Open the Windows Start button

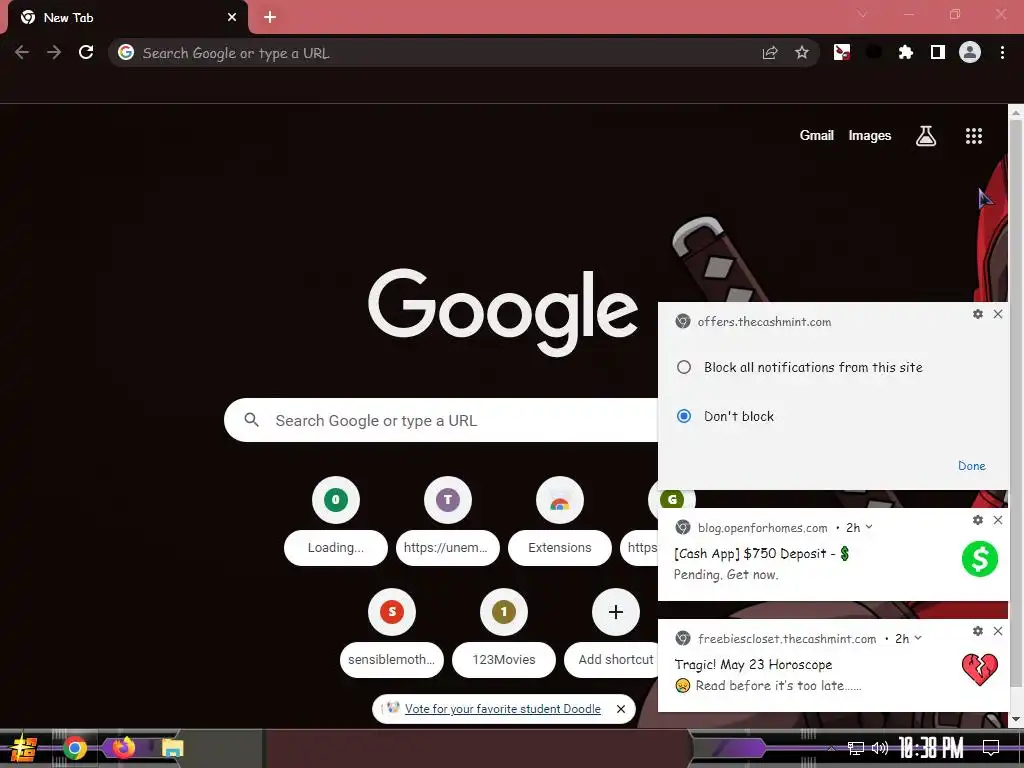pyautogui.click(x=24, y=748)
